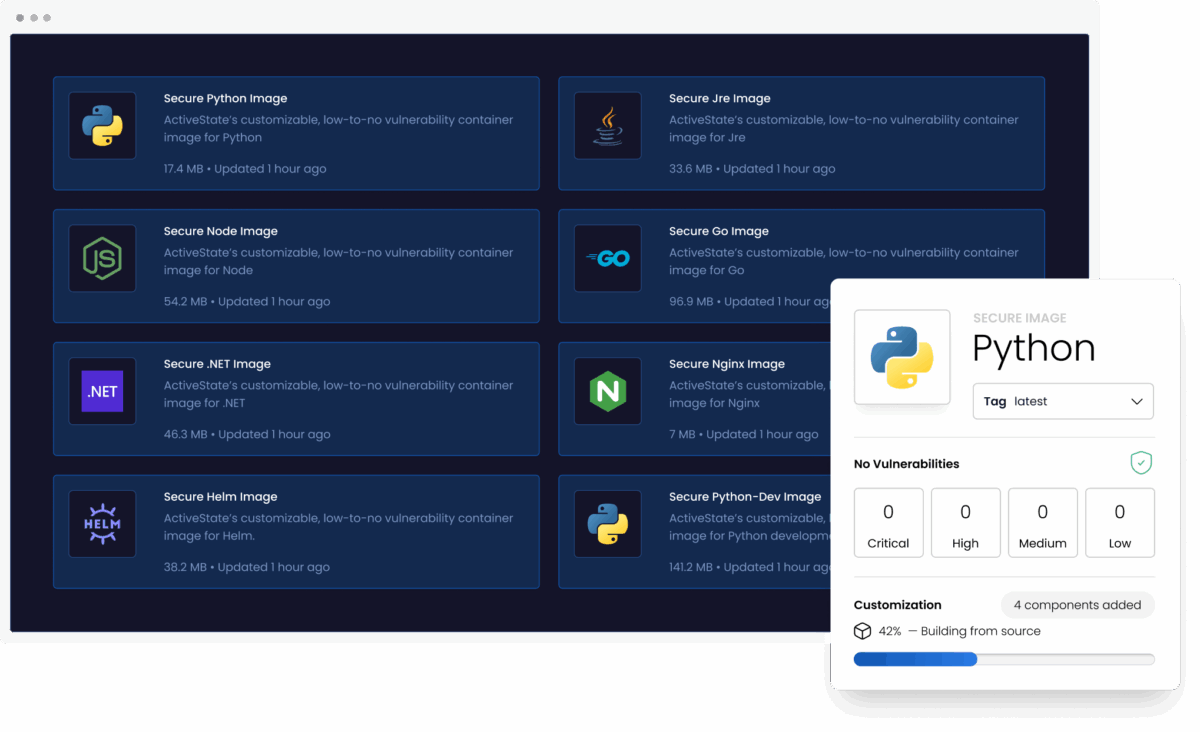Screen dimensions: 1200x732
Task: Expand tag list using the chevron arrow
Action: pos(1137,401)
